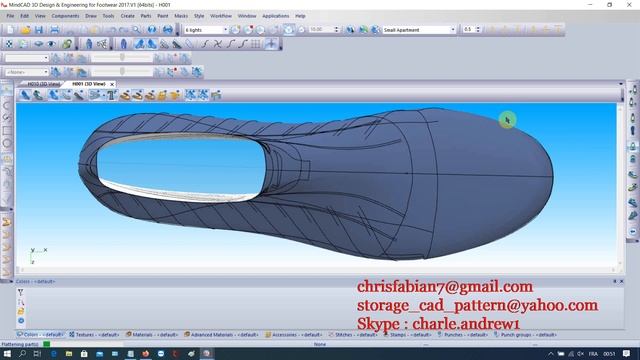The image size is (640, 360).
Task: Click the taskbar Search magnifier
Action: 22,354
